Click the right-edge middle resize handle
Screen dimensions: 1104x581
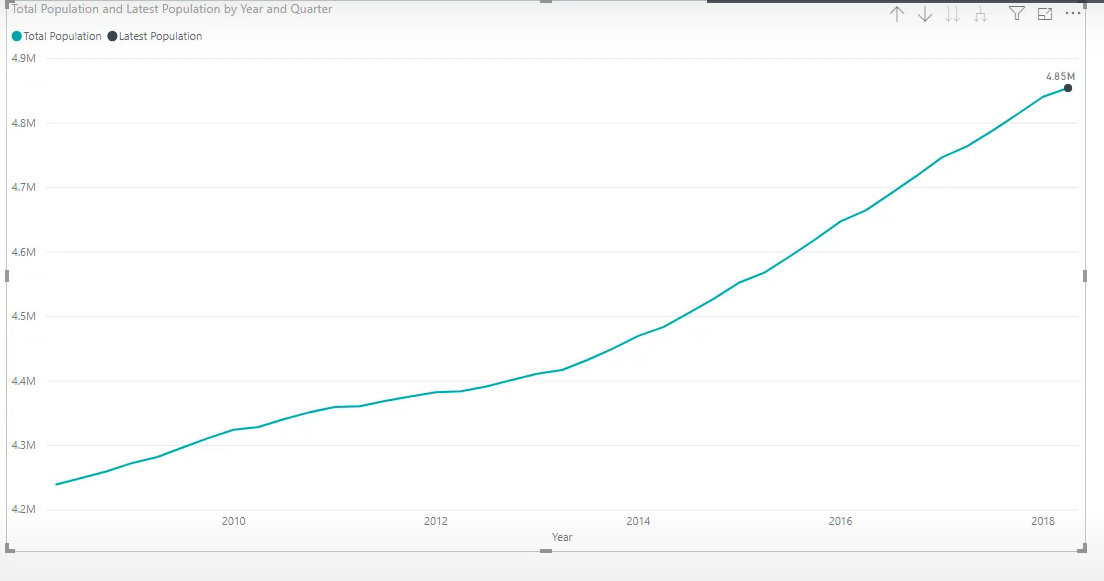coord(1085,276)
